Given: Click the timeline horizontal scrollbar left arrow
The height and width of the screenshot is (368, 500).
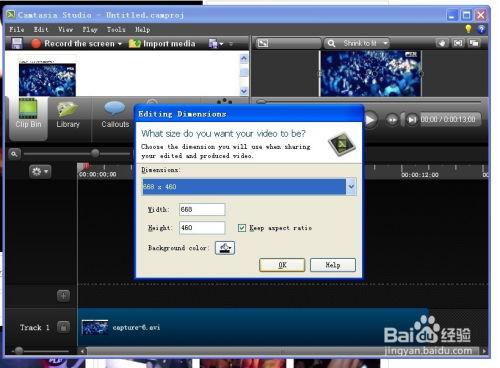Looking at the screenshot, I should click(x=82, y=351).
